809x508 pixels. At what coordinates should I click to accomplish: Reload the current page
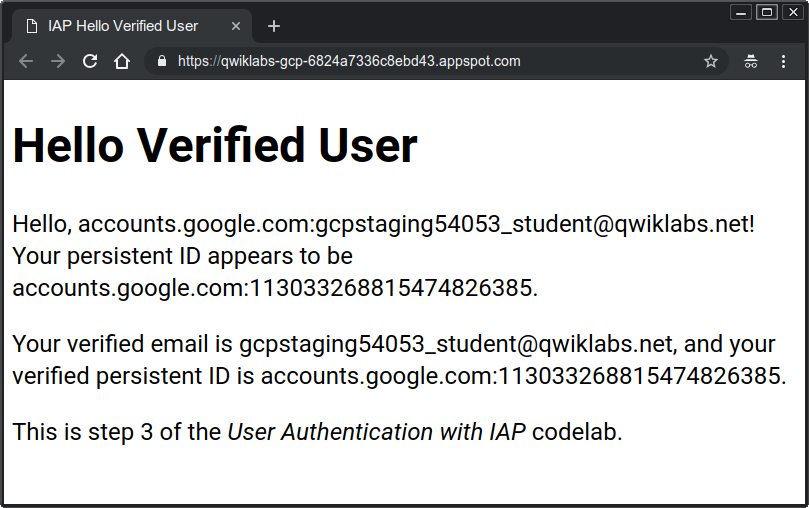pyautogui.click(x=90, y=61)
